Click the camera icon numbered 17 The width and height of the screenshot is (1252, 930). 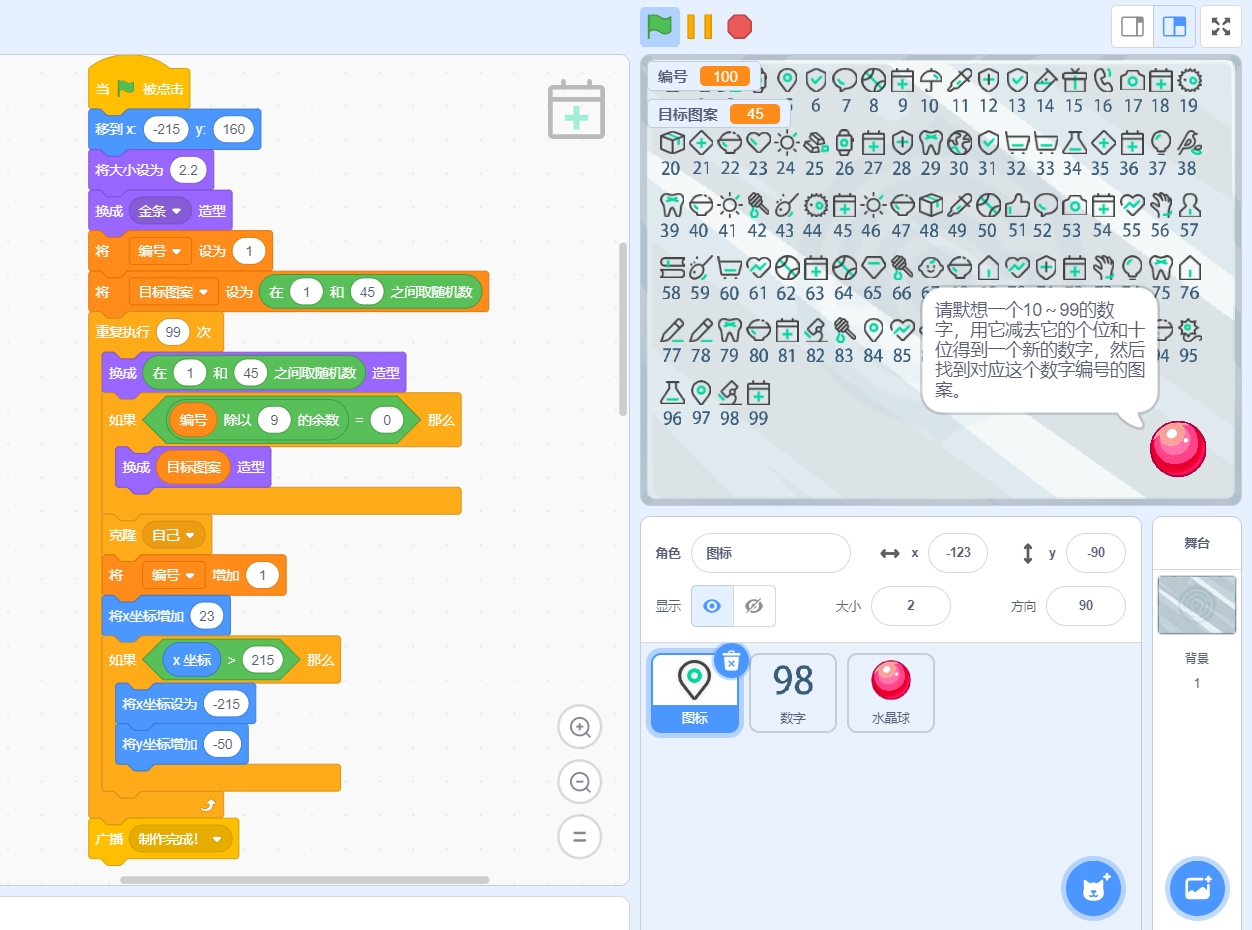[x=1133, y=80]
